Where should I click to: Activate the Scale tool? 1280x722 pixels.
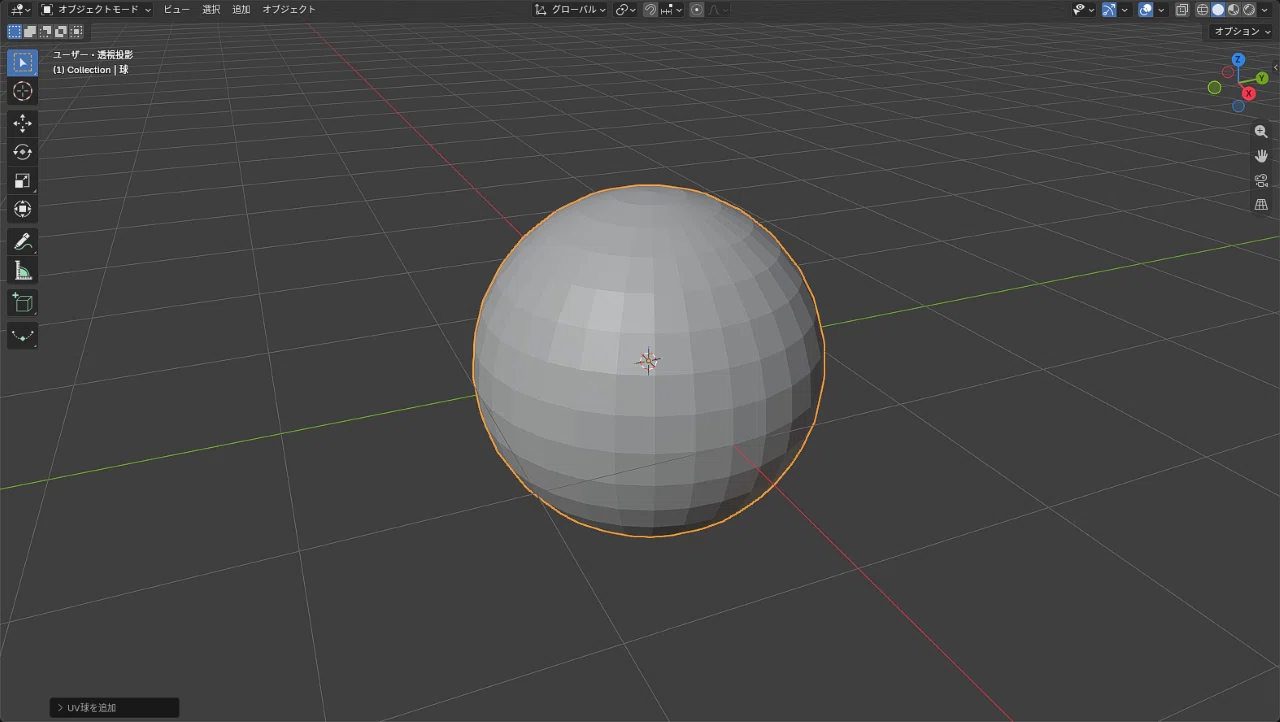[22, 181]
